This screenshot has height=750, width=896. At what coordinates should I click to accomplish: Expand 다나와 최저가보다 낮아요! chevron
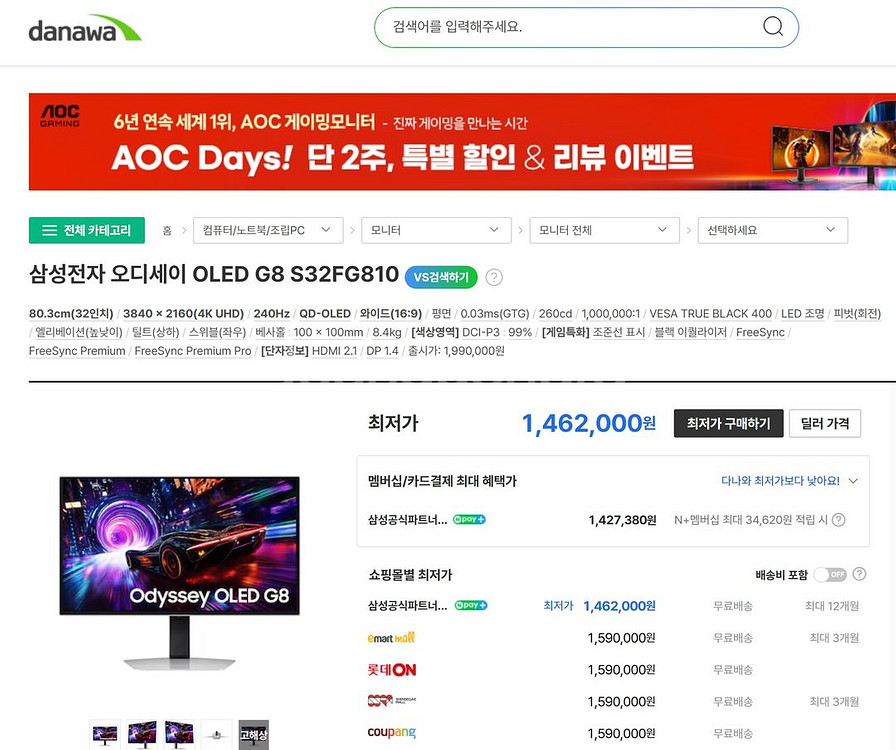point(853,481)
